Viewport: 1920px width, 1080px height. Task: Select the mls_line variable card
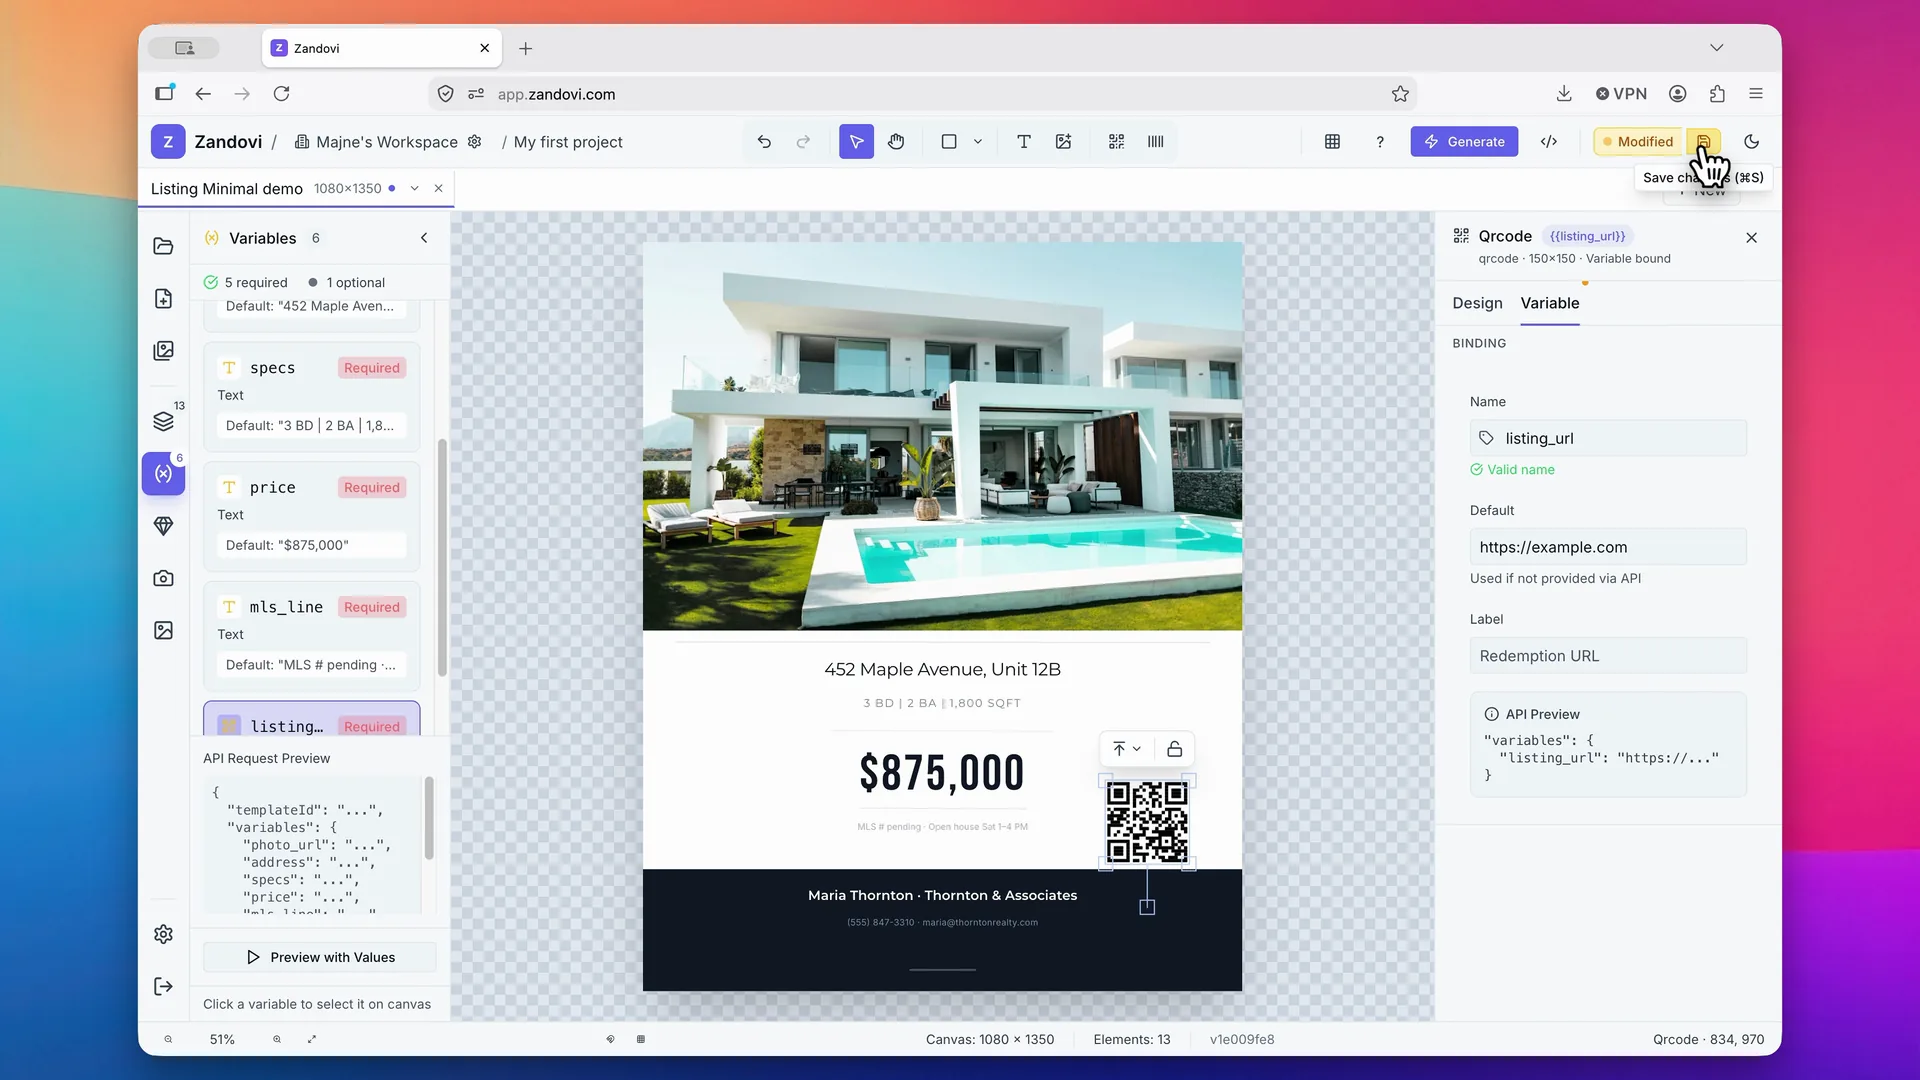click(311, 636)
